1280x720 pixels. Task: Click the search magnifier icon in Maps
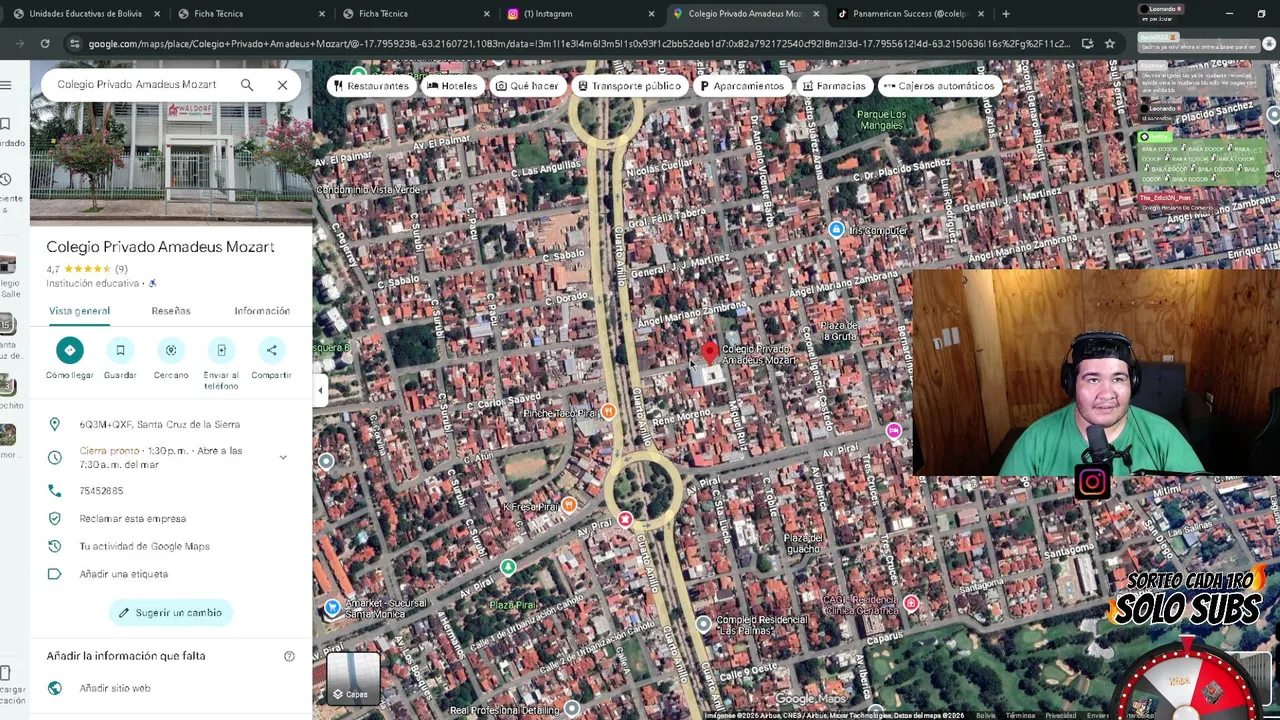click(x=246, y=85)
